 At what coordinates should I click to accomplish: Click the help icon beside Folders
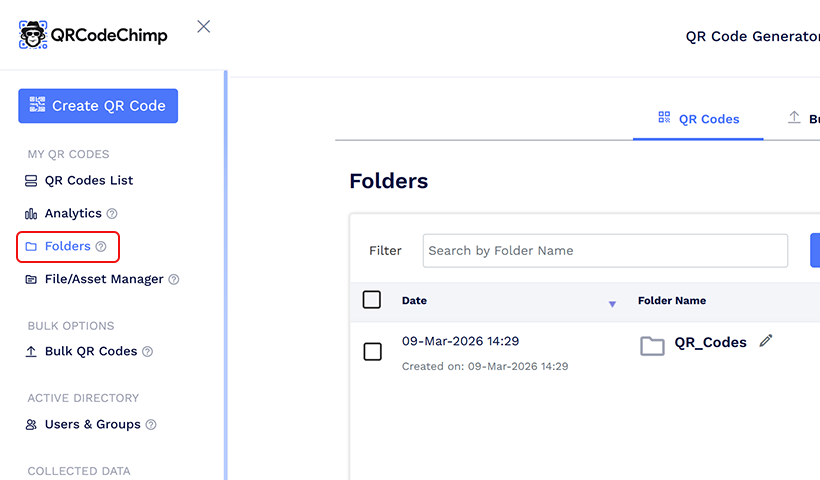point(101,247)
